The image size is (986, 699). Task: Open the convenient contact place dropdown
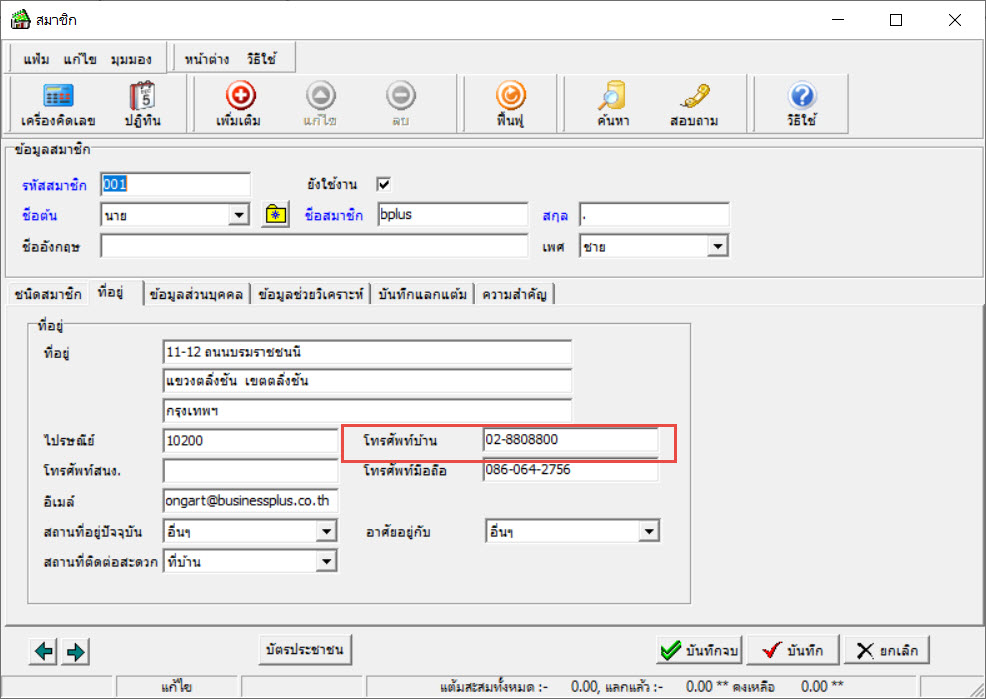tap(326, 562)
